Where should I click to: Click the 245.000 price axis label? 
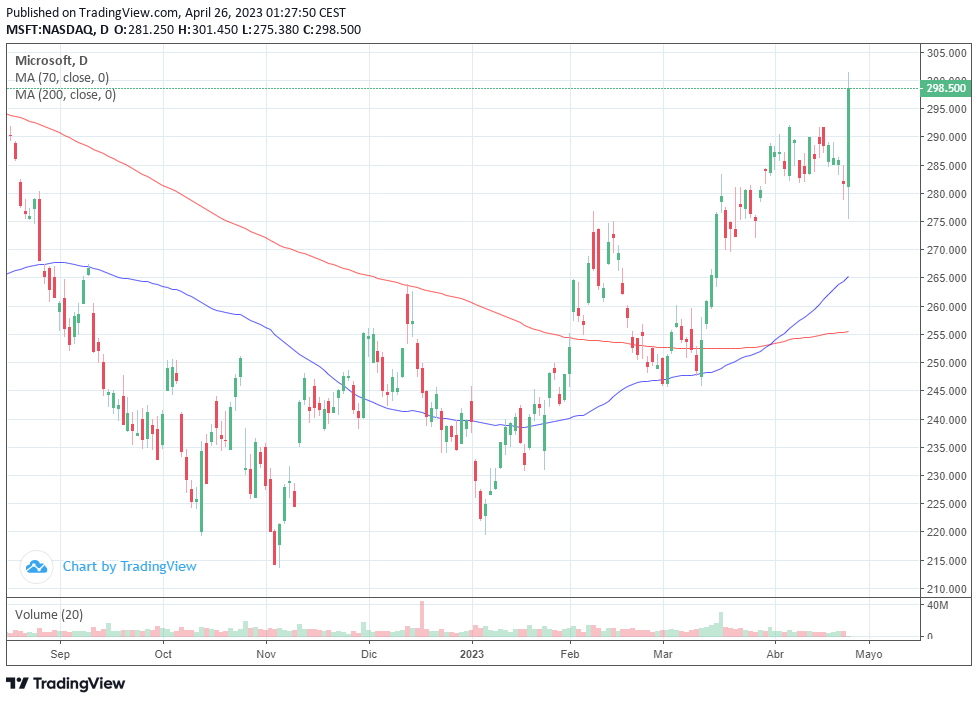point(946,391)
